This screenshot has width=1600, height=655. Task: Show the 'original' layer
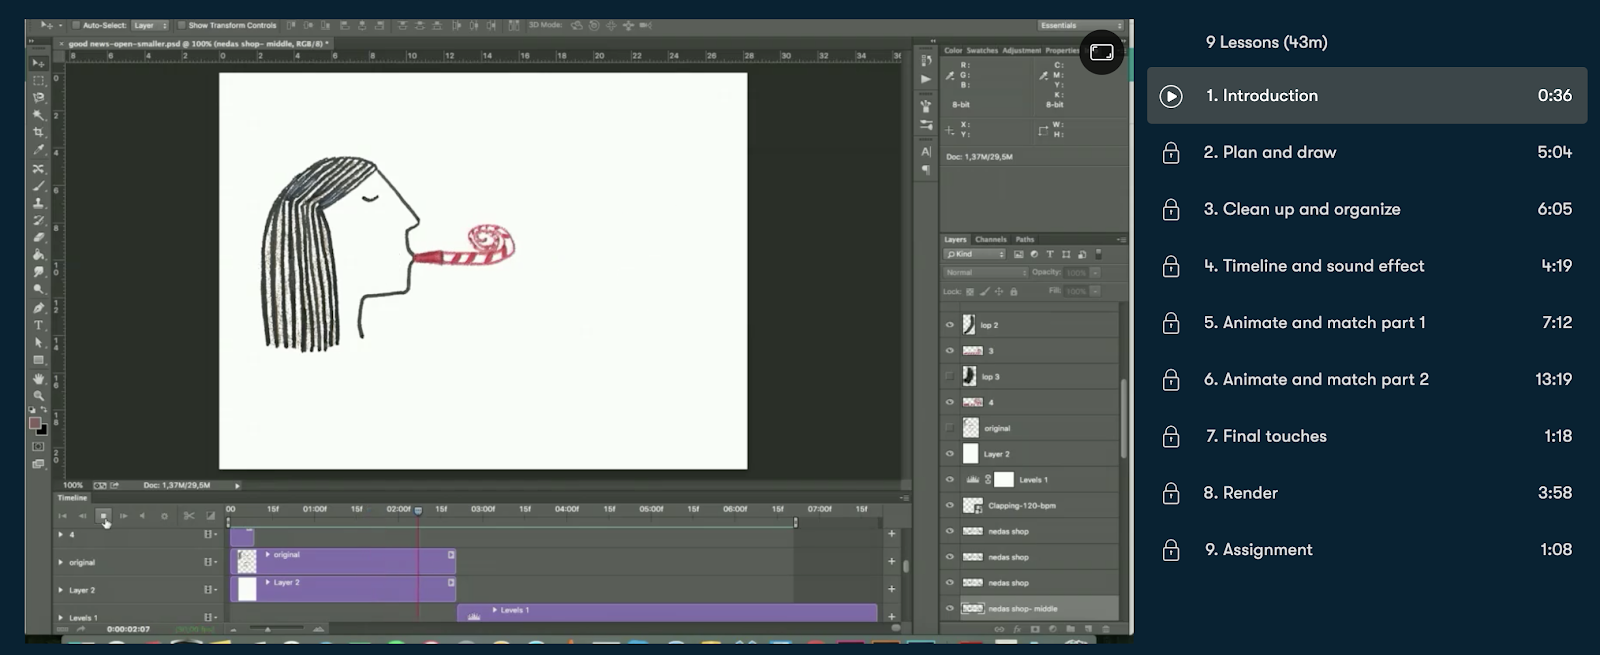950,428
